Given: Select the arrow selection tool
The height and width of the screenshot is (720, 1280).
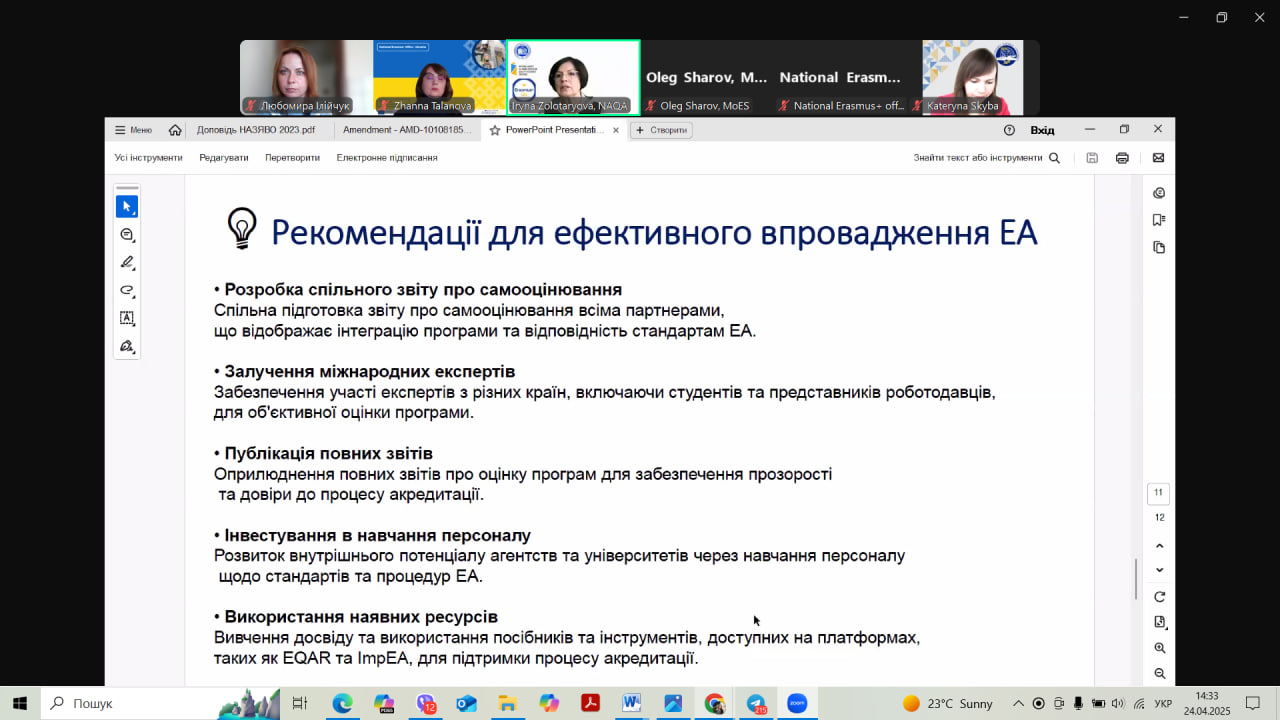Looking at the screenshot, I should [126, 206].
